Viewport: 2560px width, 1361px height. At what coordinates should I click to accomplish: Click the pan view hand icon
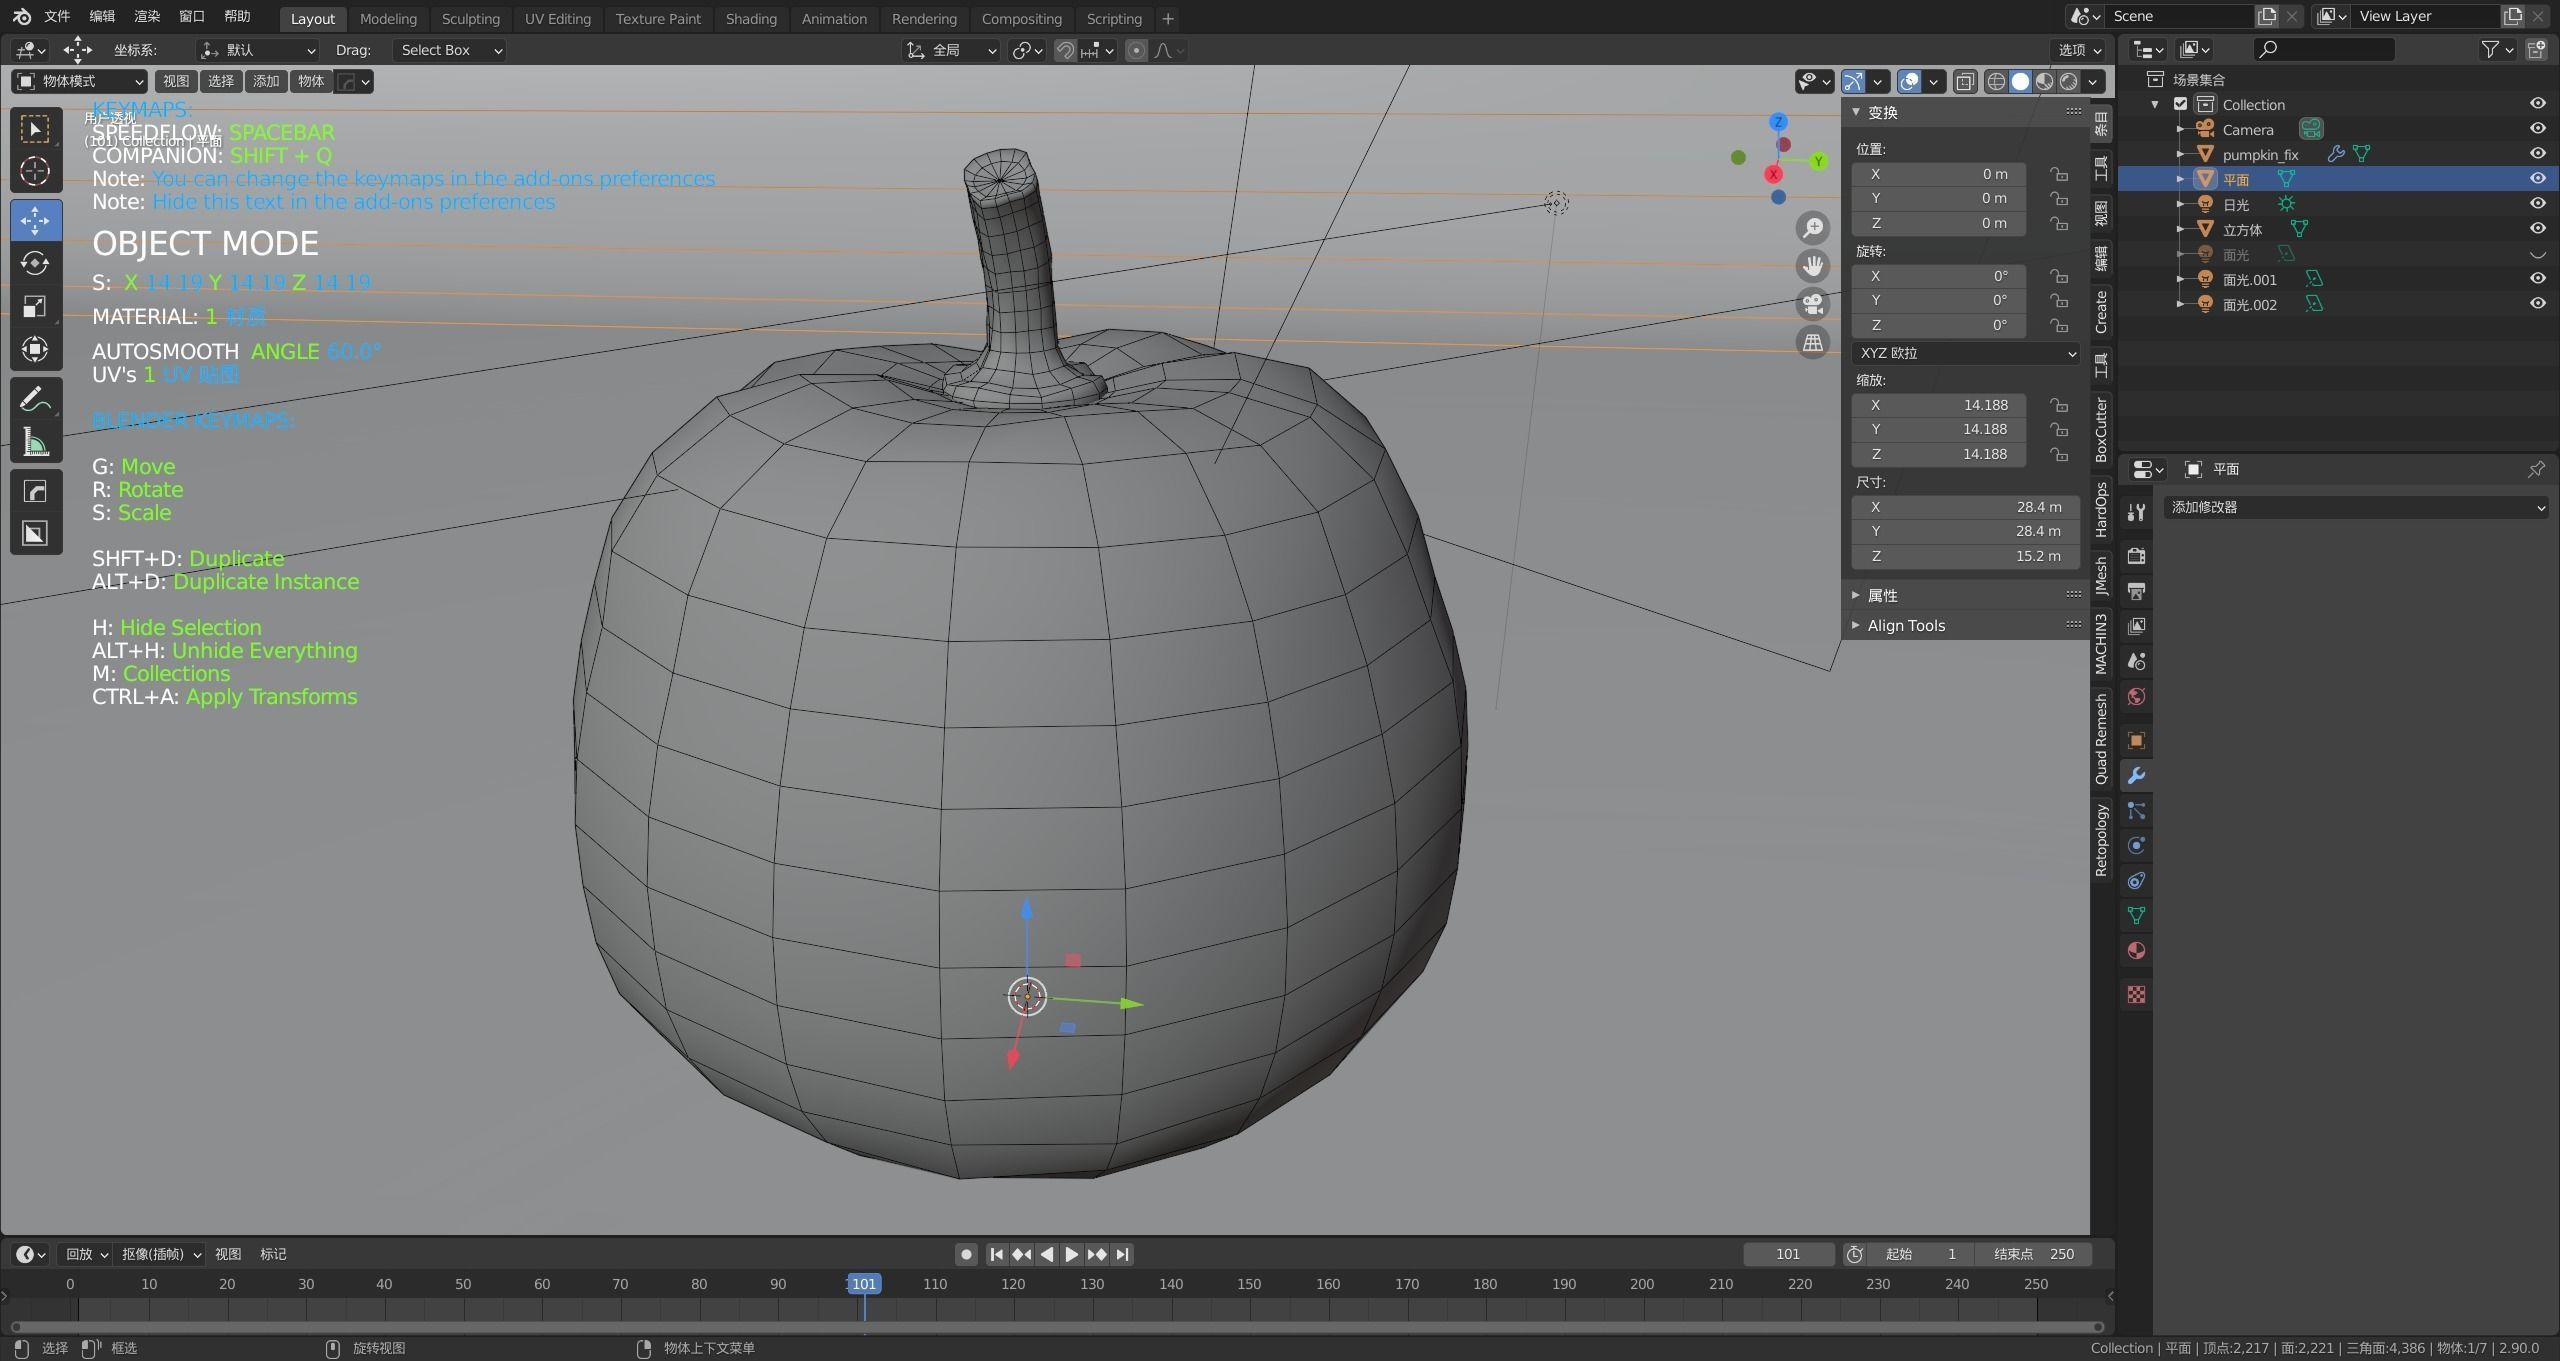(1812, 266)
